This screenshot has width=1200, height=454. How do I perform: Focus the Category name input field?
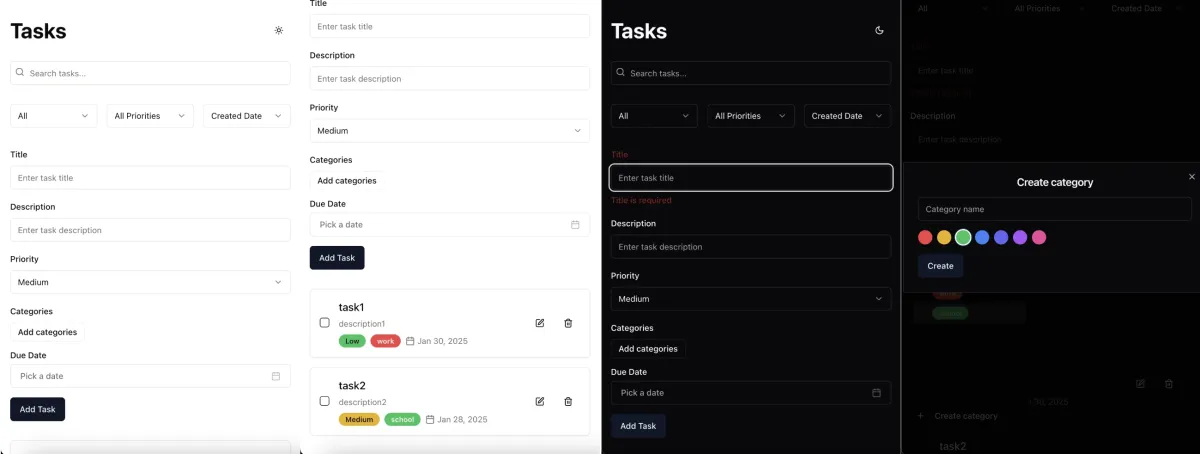(1054, 209)
